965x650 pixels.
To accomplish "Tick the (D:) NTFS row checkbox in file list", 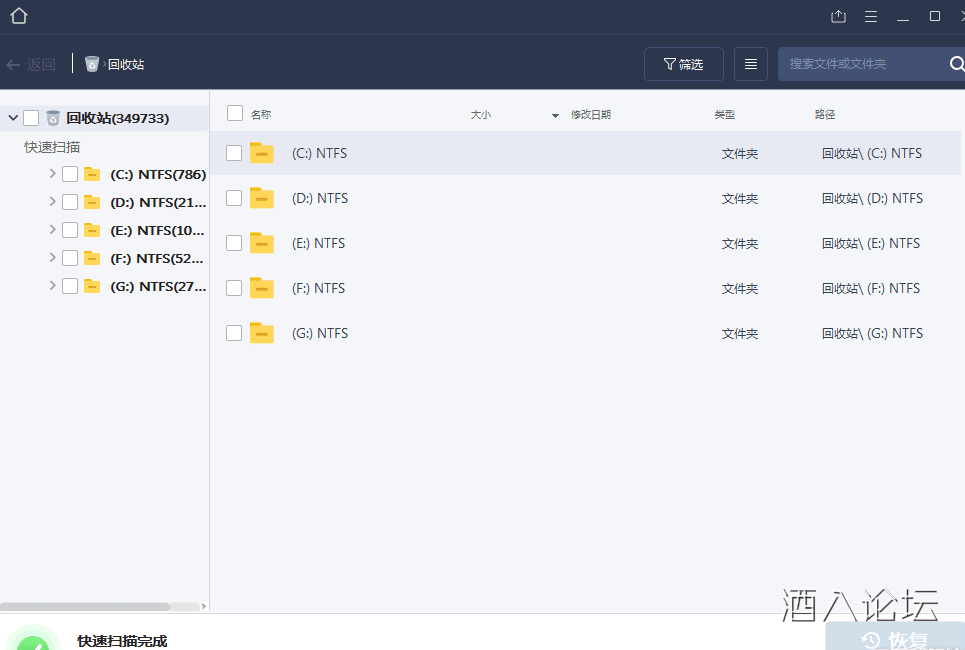I will pyautogui.click(x=234, y=198).
